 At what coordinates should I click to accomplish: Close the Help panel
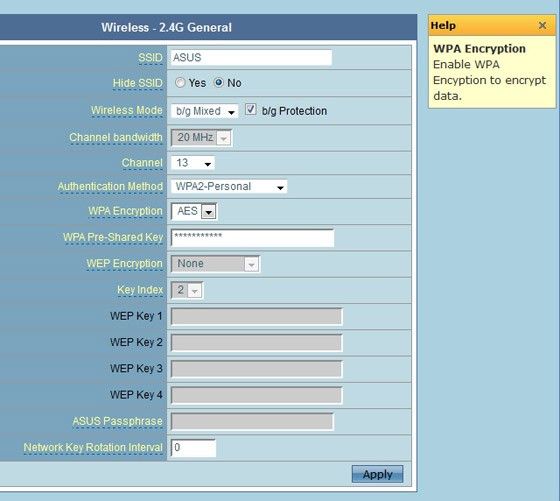pos(542,25)
